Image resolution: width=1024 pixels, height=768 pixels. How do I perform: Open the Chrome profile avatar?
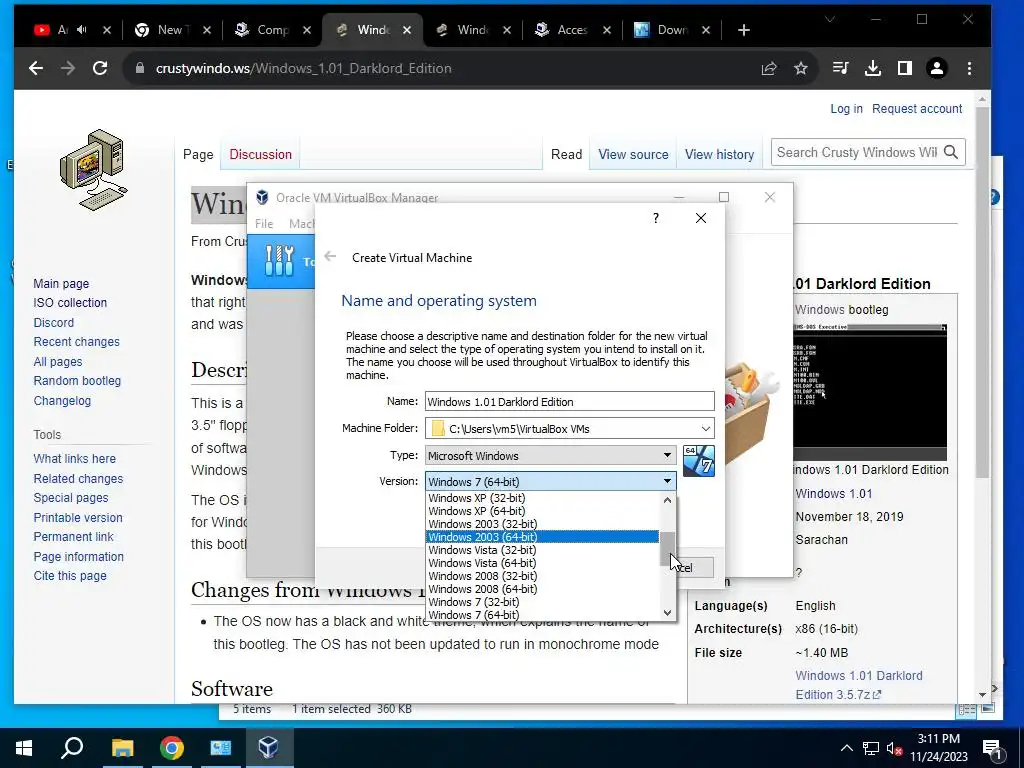pyautogui.click(x=936, y=68)
